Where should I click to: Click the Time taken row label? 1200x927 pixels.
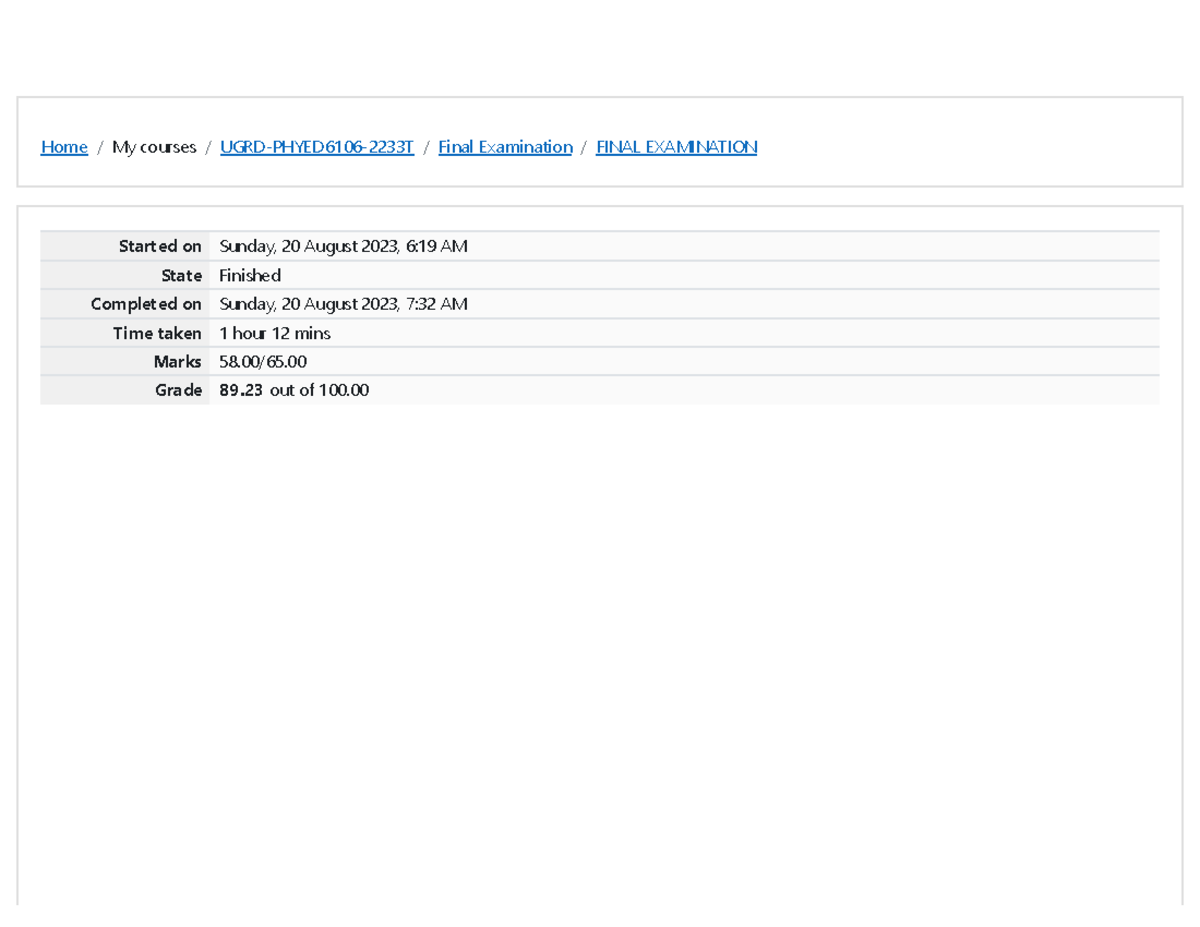click(157, 333)
